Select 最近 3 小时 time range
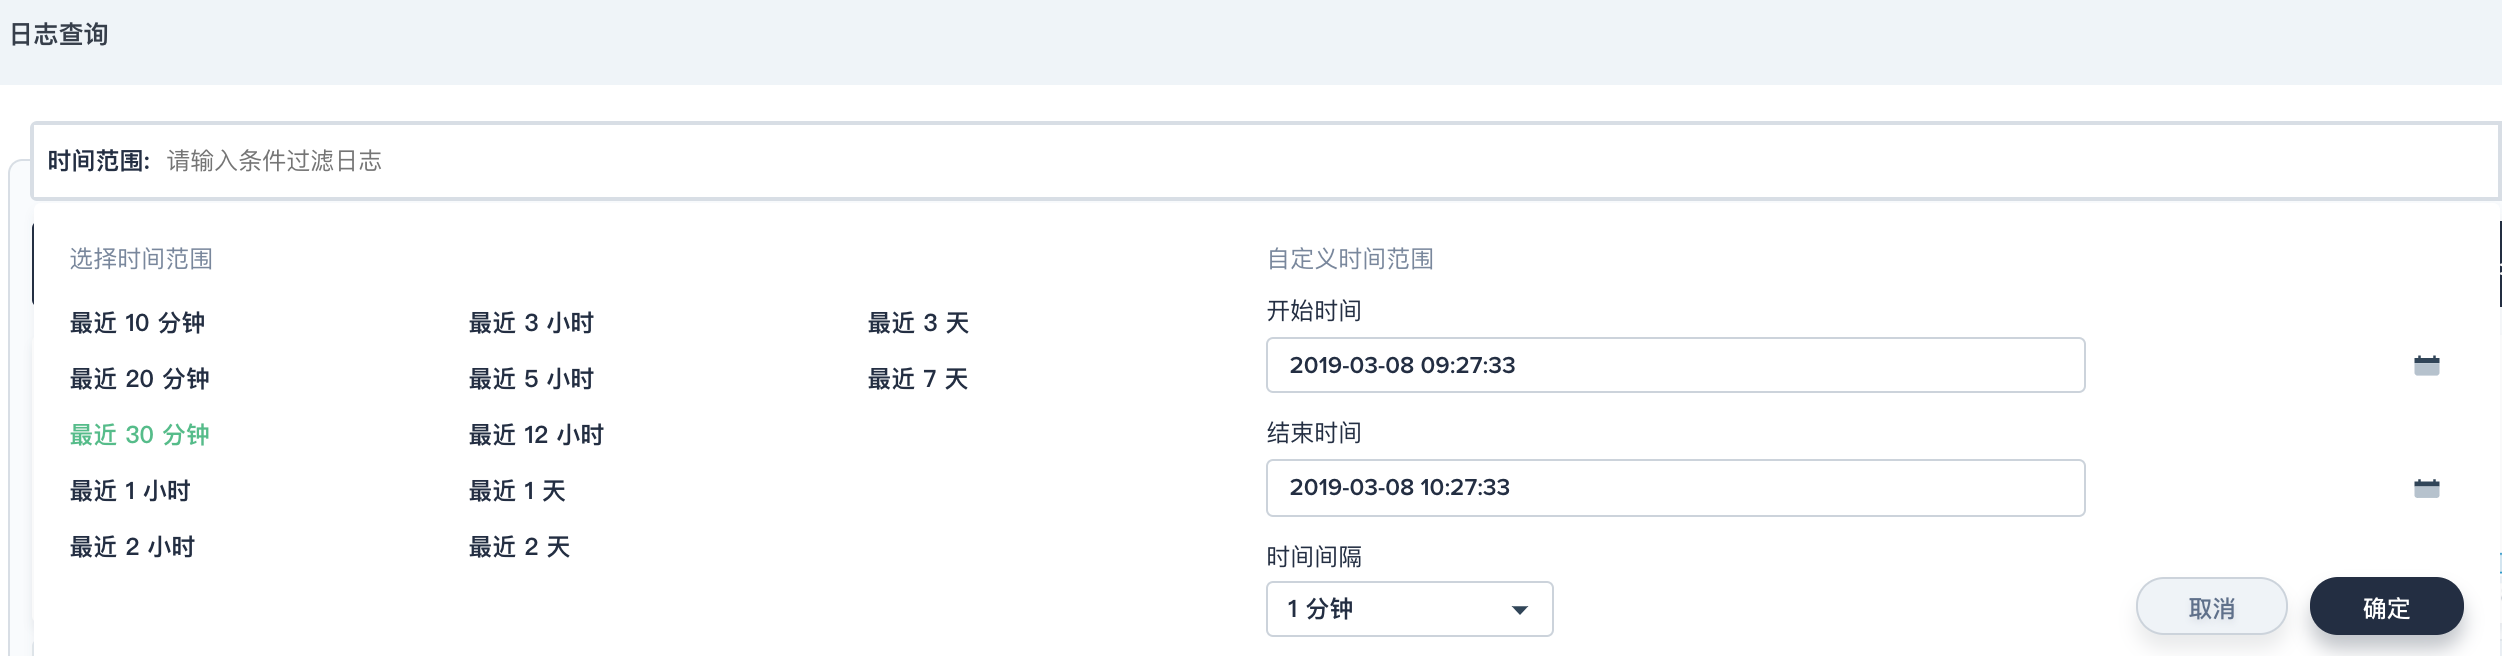 pyautogui.click(x=531, y=323)
